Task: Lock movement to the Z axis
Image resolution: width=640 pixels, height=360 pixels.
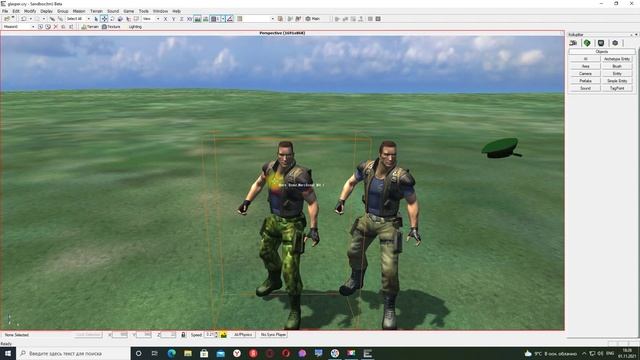Action: click(181, 19)
